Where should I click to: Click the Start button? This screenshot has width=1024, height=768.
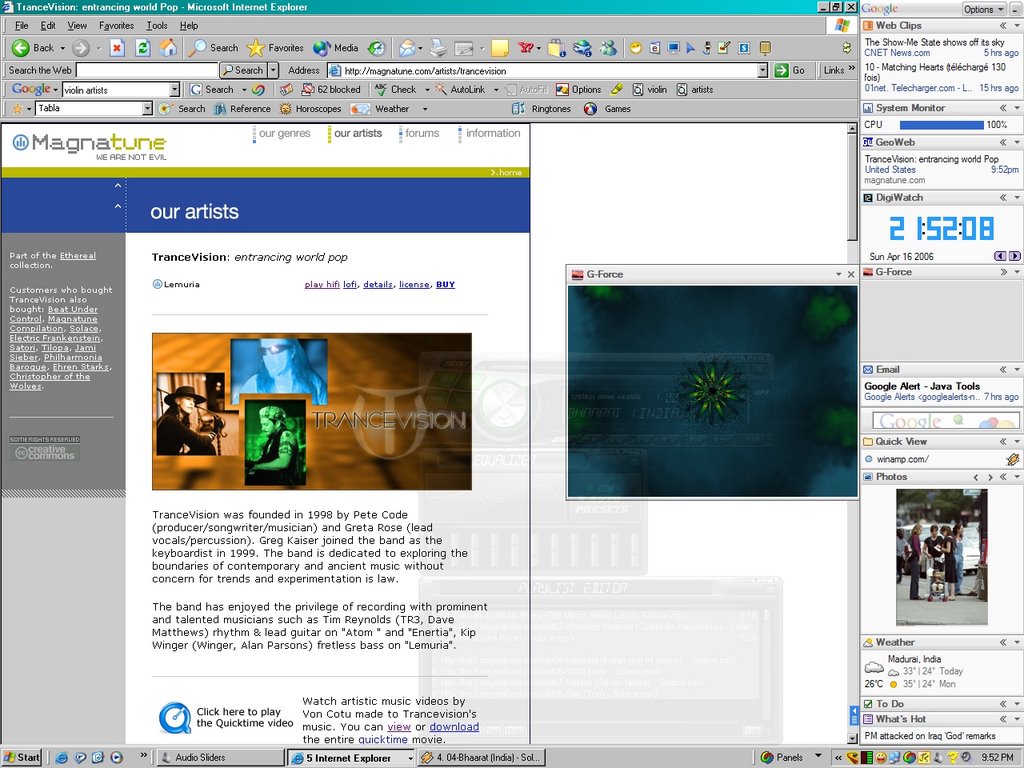22,758
